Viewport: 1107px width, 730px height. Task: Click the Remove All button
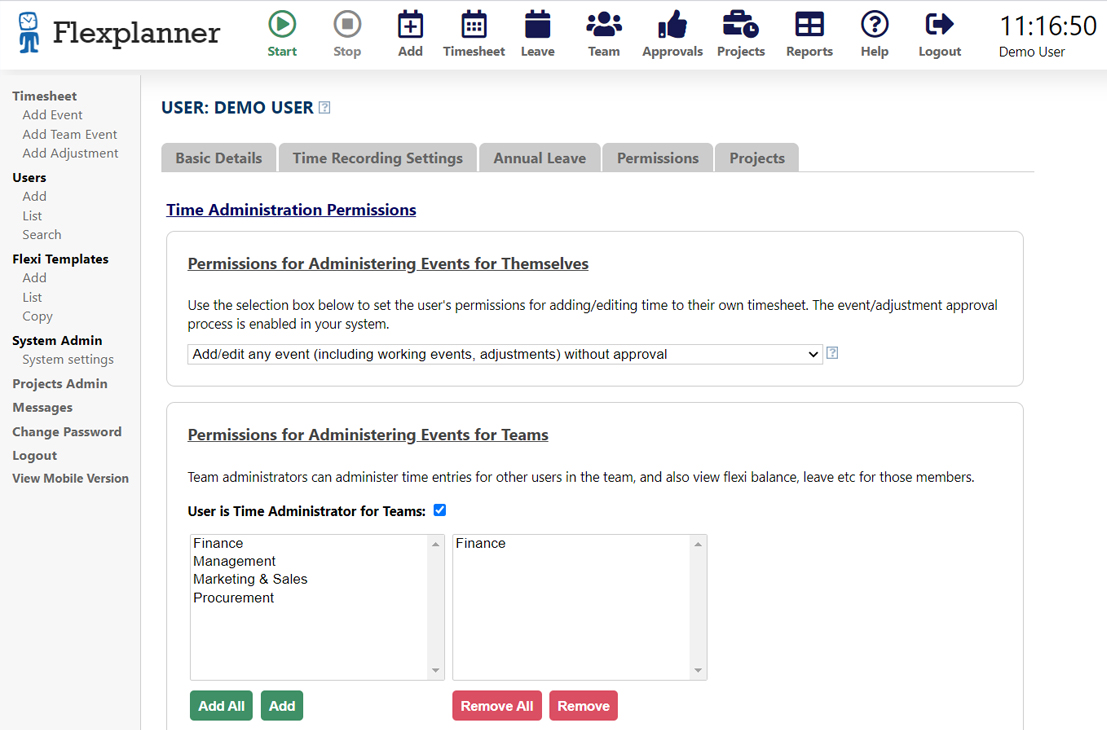497,706
